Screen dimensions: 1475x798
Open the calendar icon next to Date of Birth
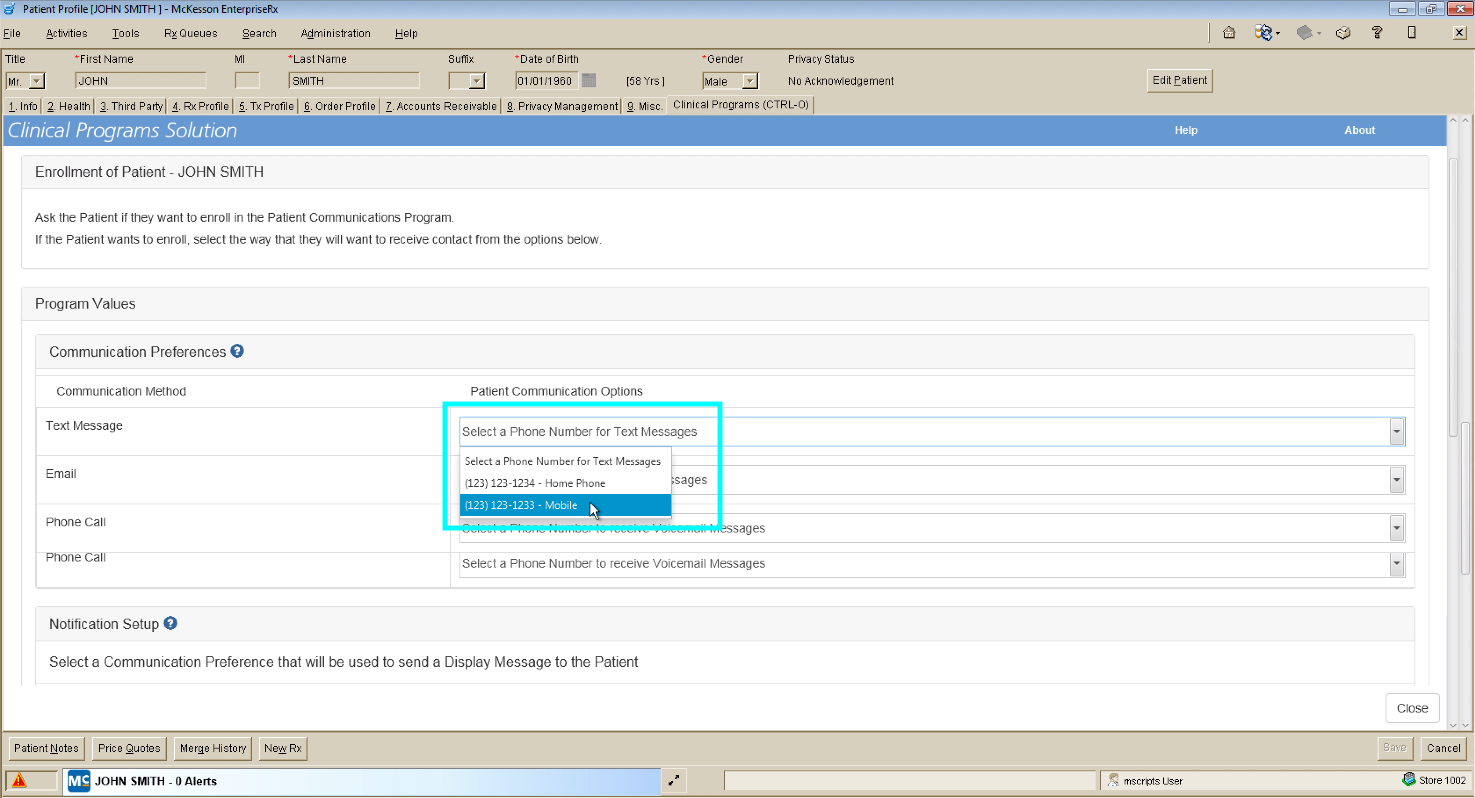pyautogui.click(x=589, y=81)
